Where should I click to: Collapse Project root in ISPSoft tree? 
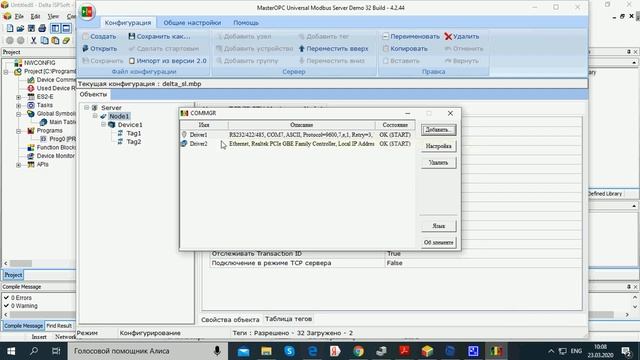pos(6,72)
